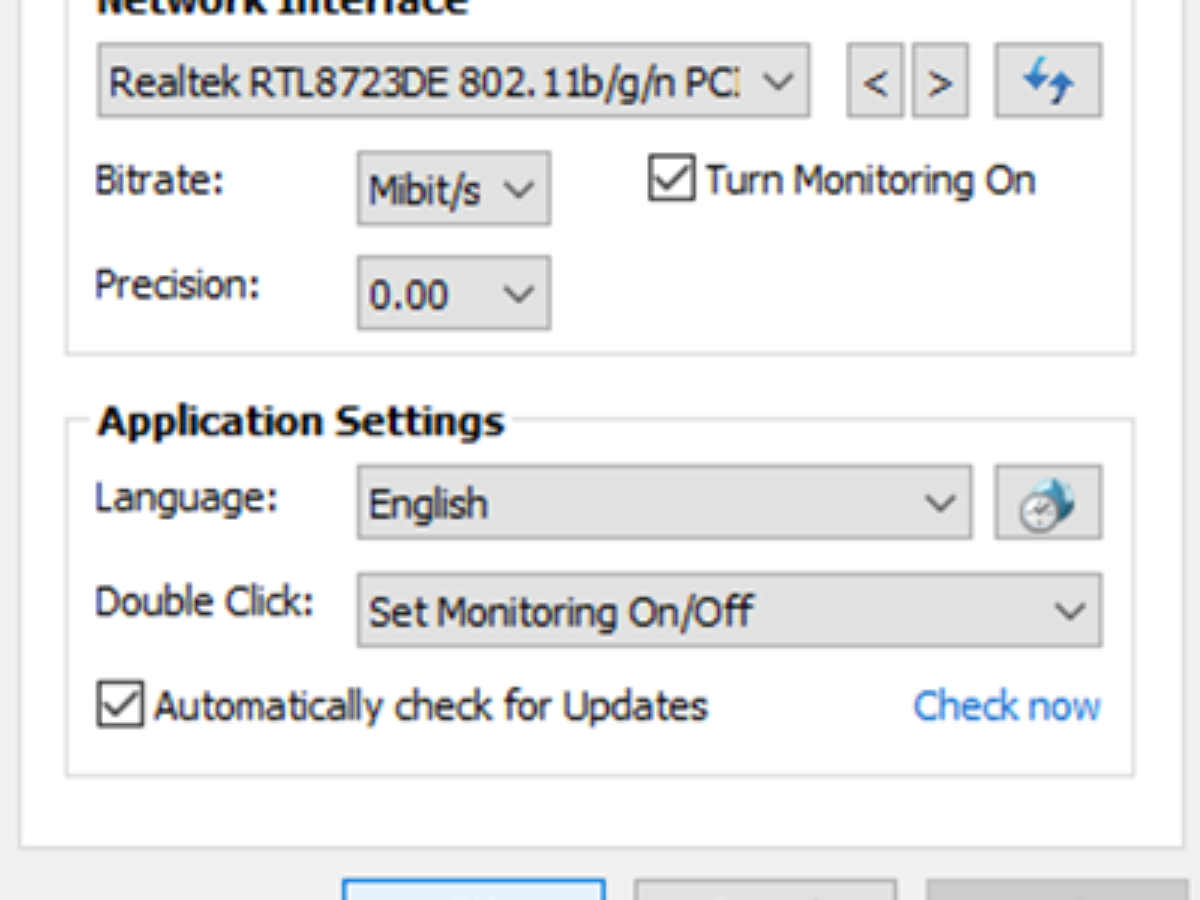Screen dimensions: 1200x900
Task: Toggle the Turn Monitoring On checkbox
Action: 671,179
